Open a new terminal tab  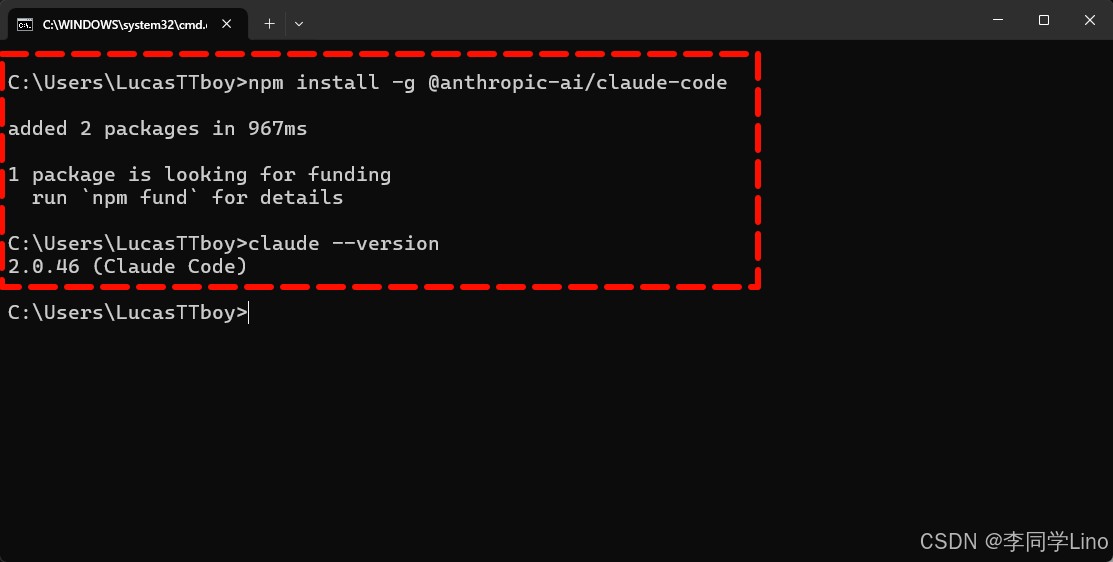pyautogui.click(x=269, y=24)
